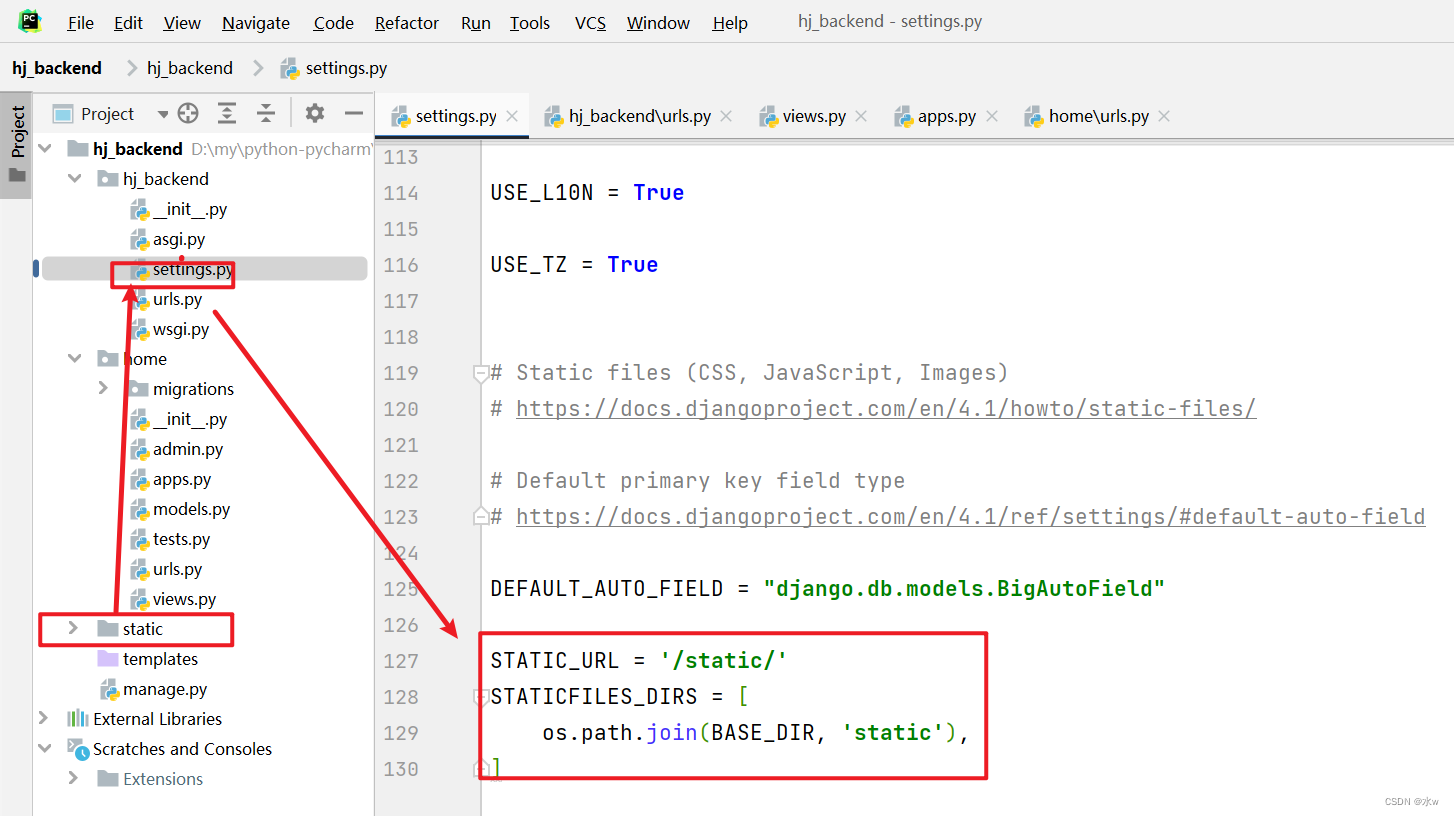Select asgi.py in project tree
The height and width of the screenshot is (816, 1454).
point(168,239)
